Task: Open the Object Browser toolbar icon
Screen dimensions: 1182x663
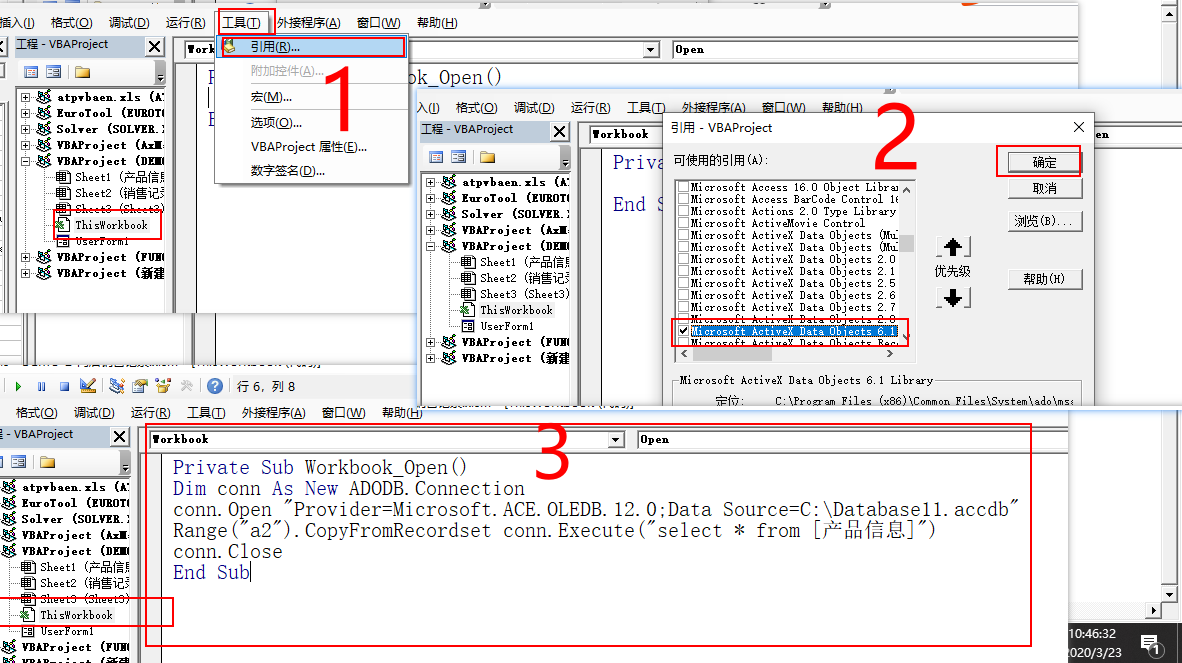Action: 162,387
